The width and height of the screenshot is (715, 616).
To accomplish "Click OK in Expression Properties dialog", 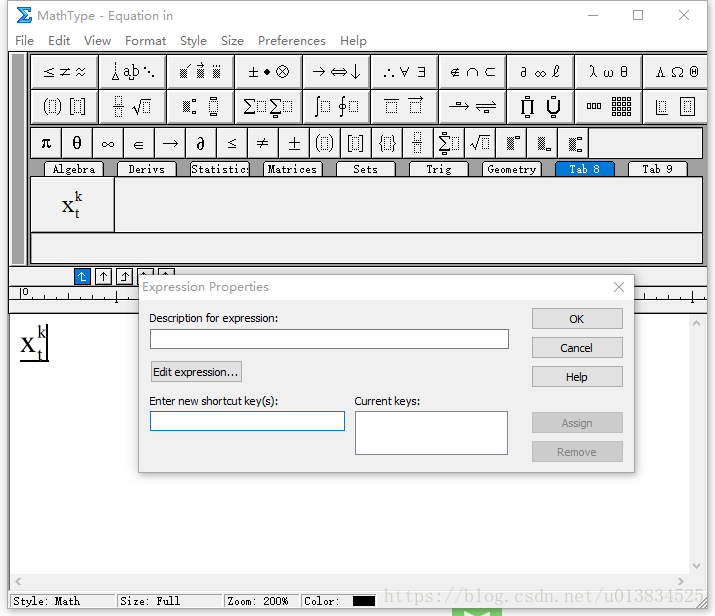I will (577, 319).
